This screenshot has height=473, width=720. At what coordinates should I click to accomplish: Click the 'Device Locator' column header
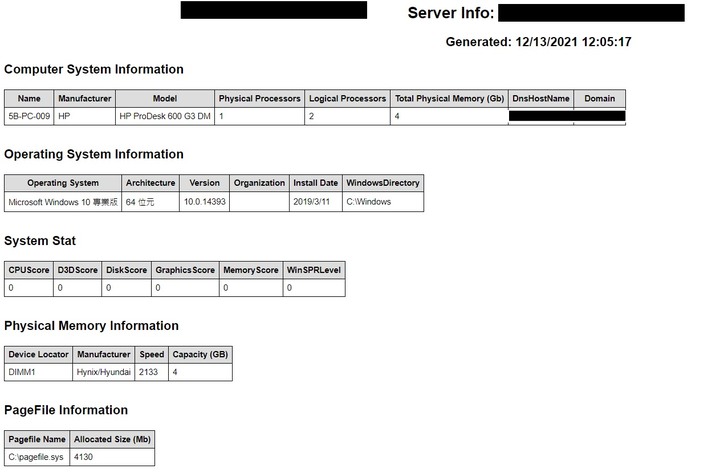click(39, 355)
